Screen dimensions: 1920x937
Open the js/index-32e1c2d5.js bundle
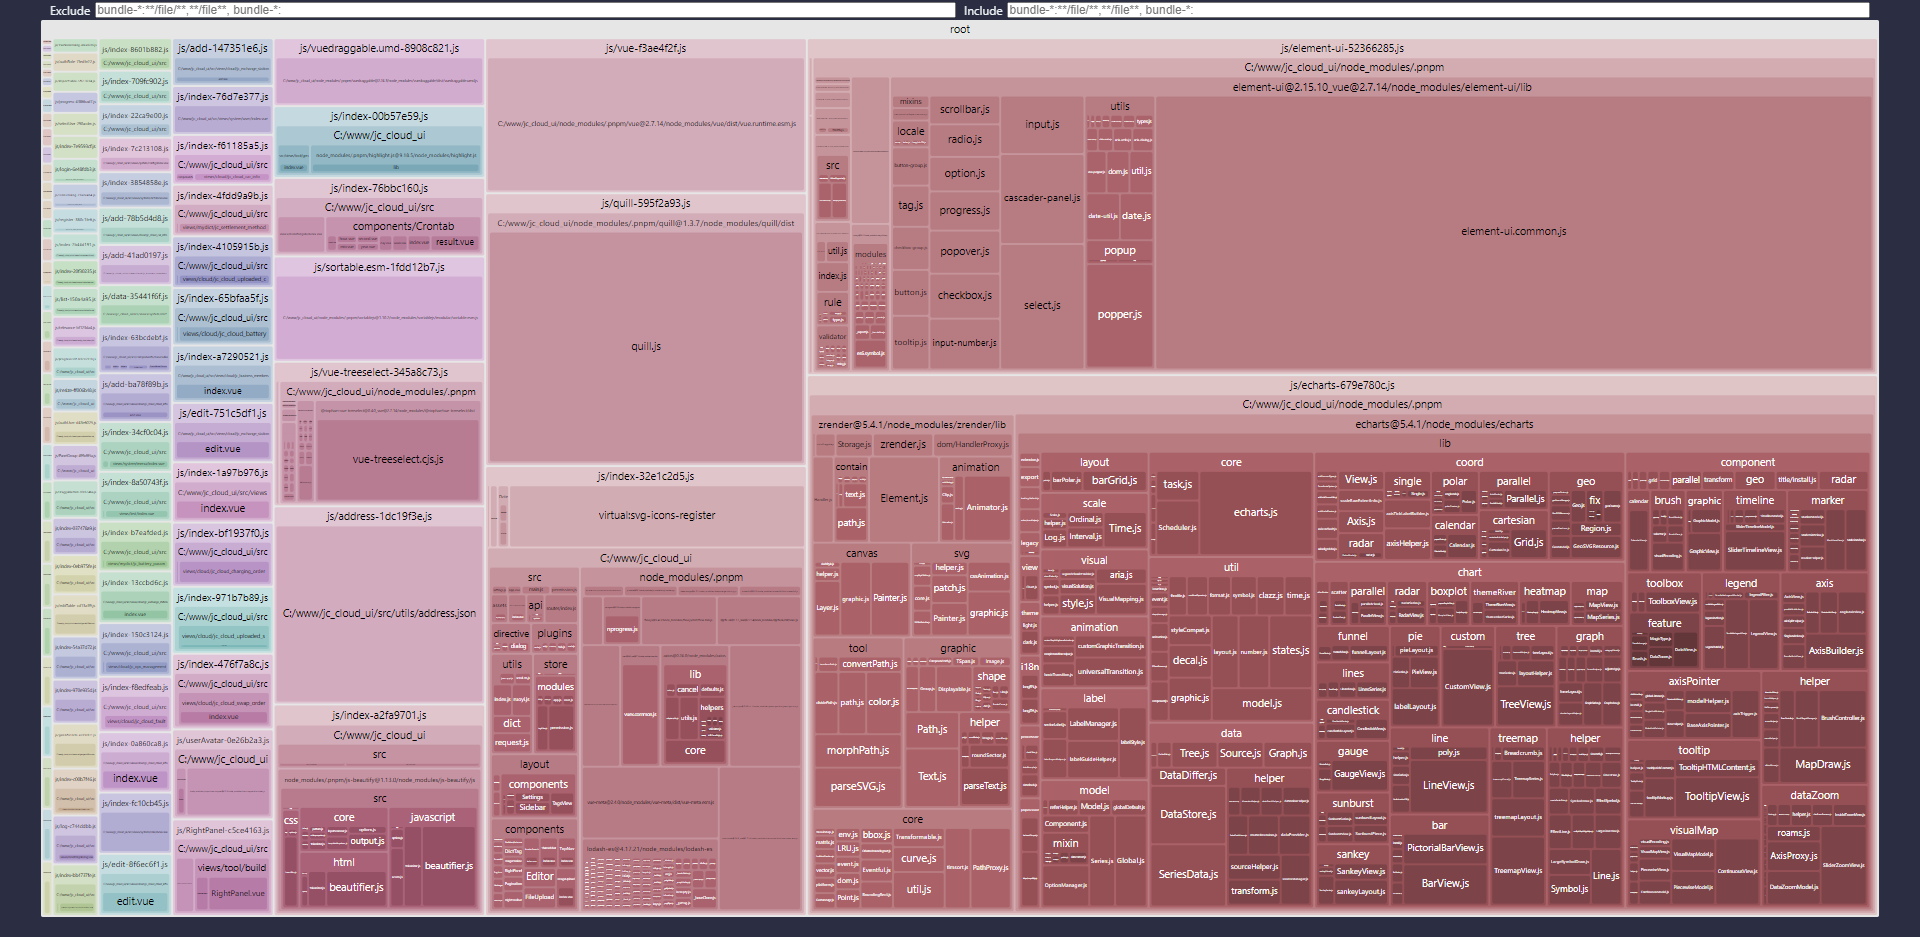[x=646, y=476]
